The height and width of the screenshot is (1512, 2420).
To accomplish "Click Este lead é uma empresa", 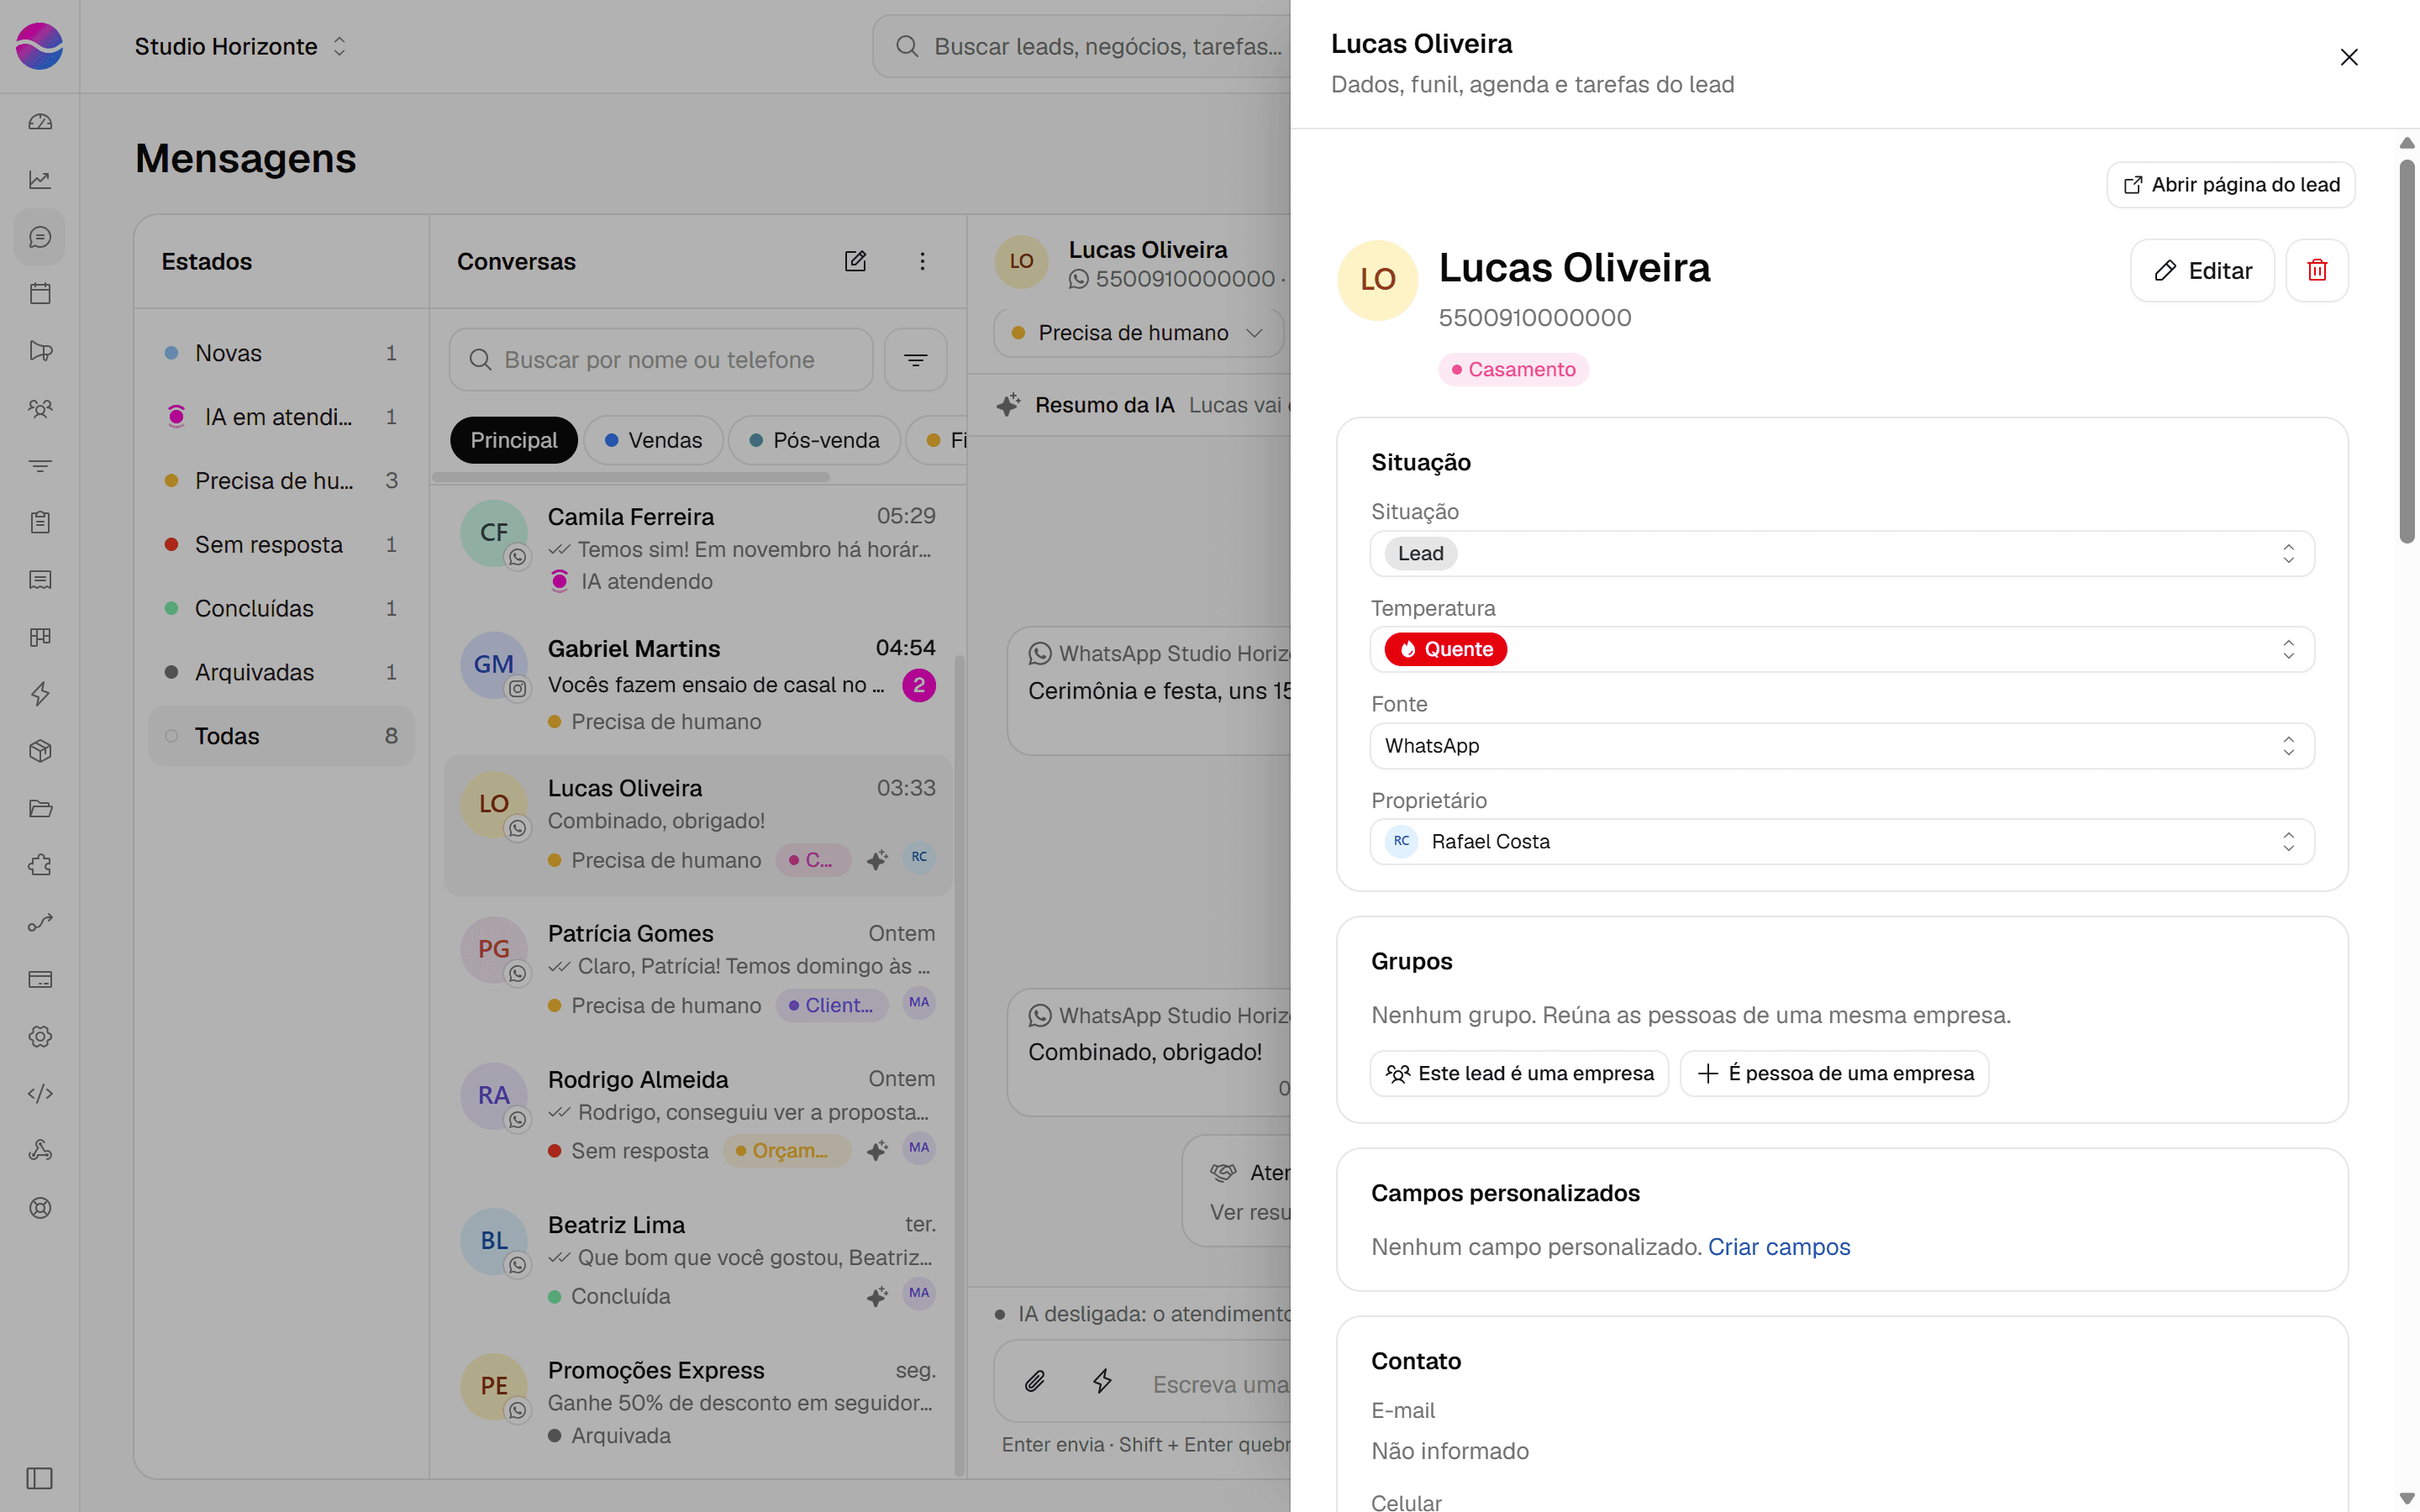I will (x=1519, y=1073).
